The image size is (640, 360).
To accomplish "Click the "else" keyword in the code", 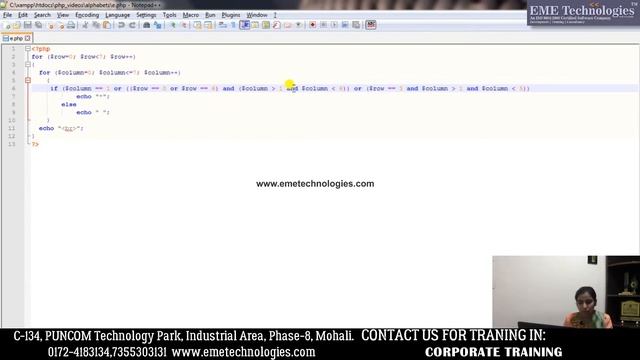I will click(x=69, y=104).
